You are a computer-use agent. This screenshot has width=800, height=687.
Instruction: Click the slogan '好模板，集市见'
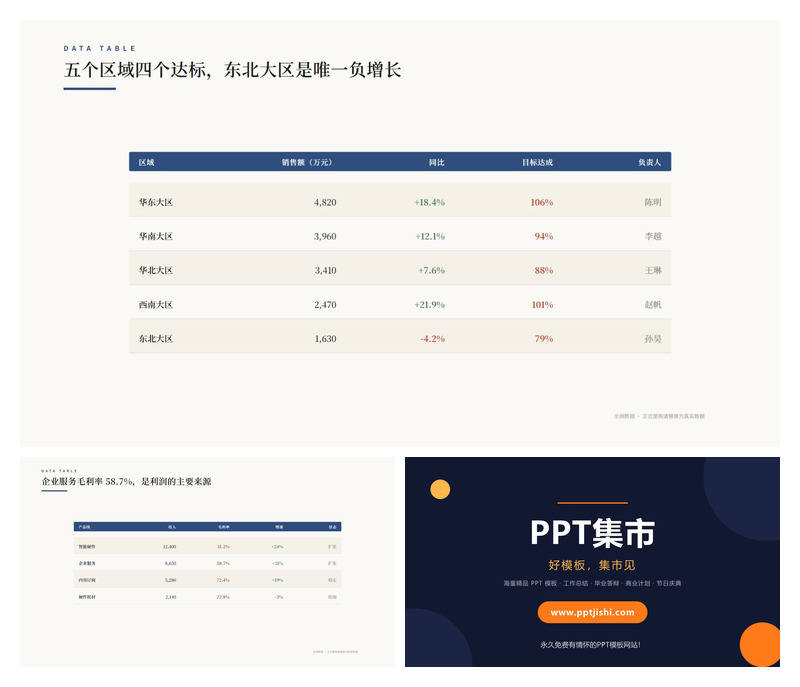pos(592,565)
